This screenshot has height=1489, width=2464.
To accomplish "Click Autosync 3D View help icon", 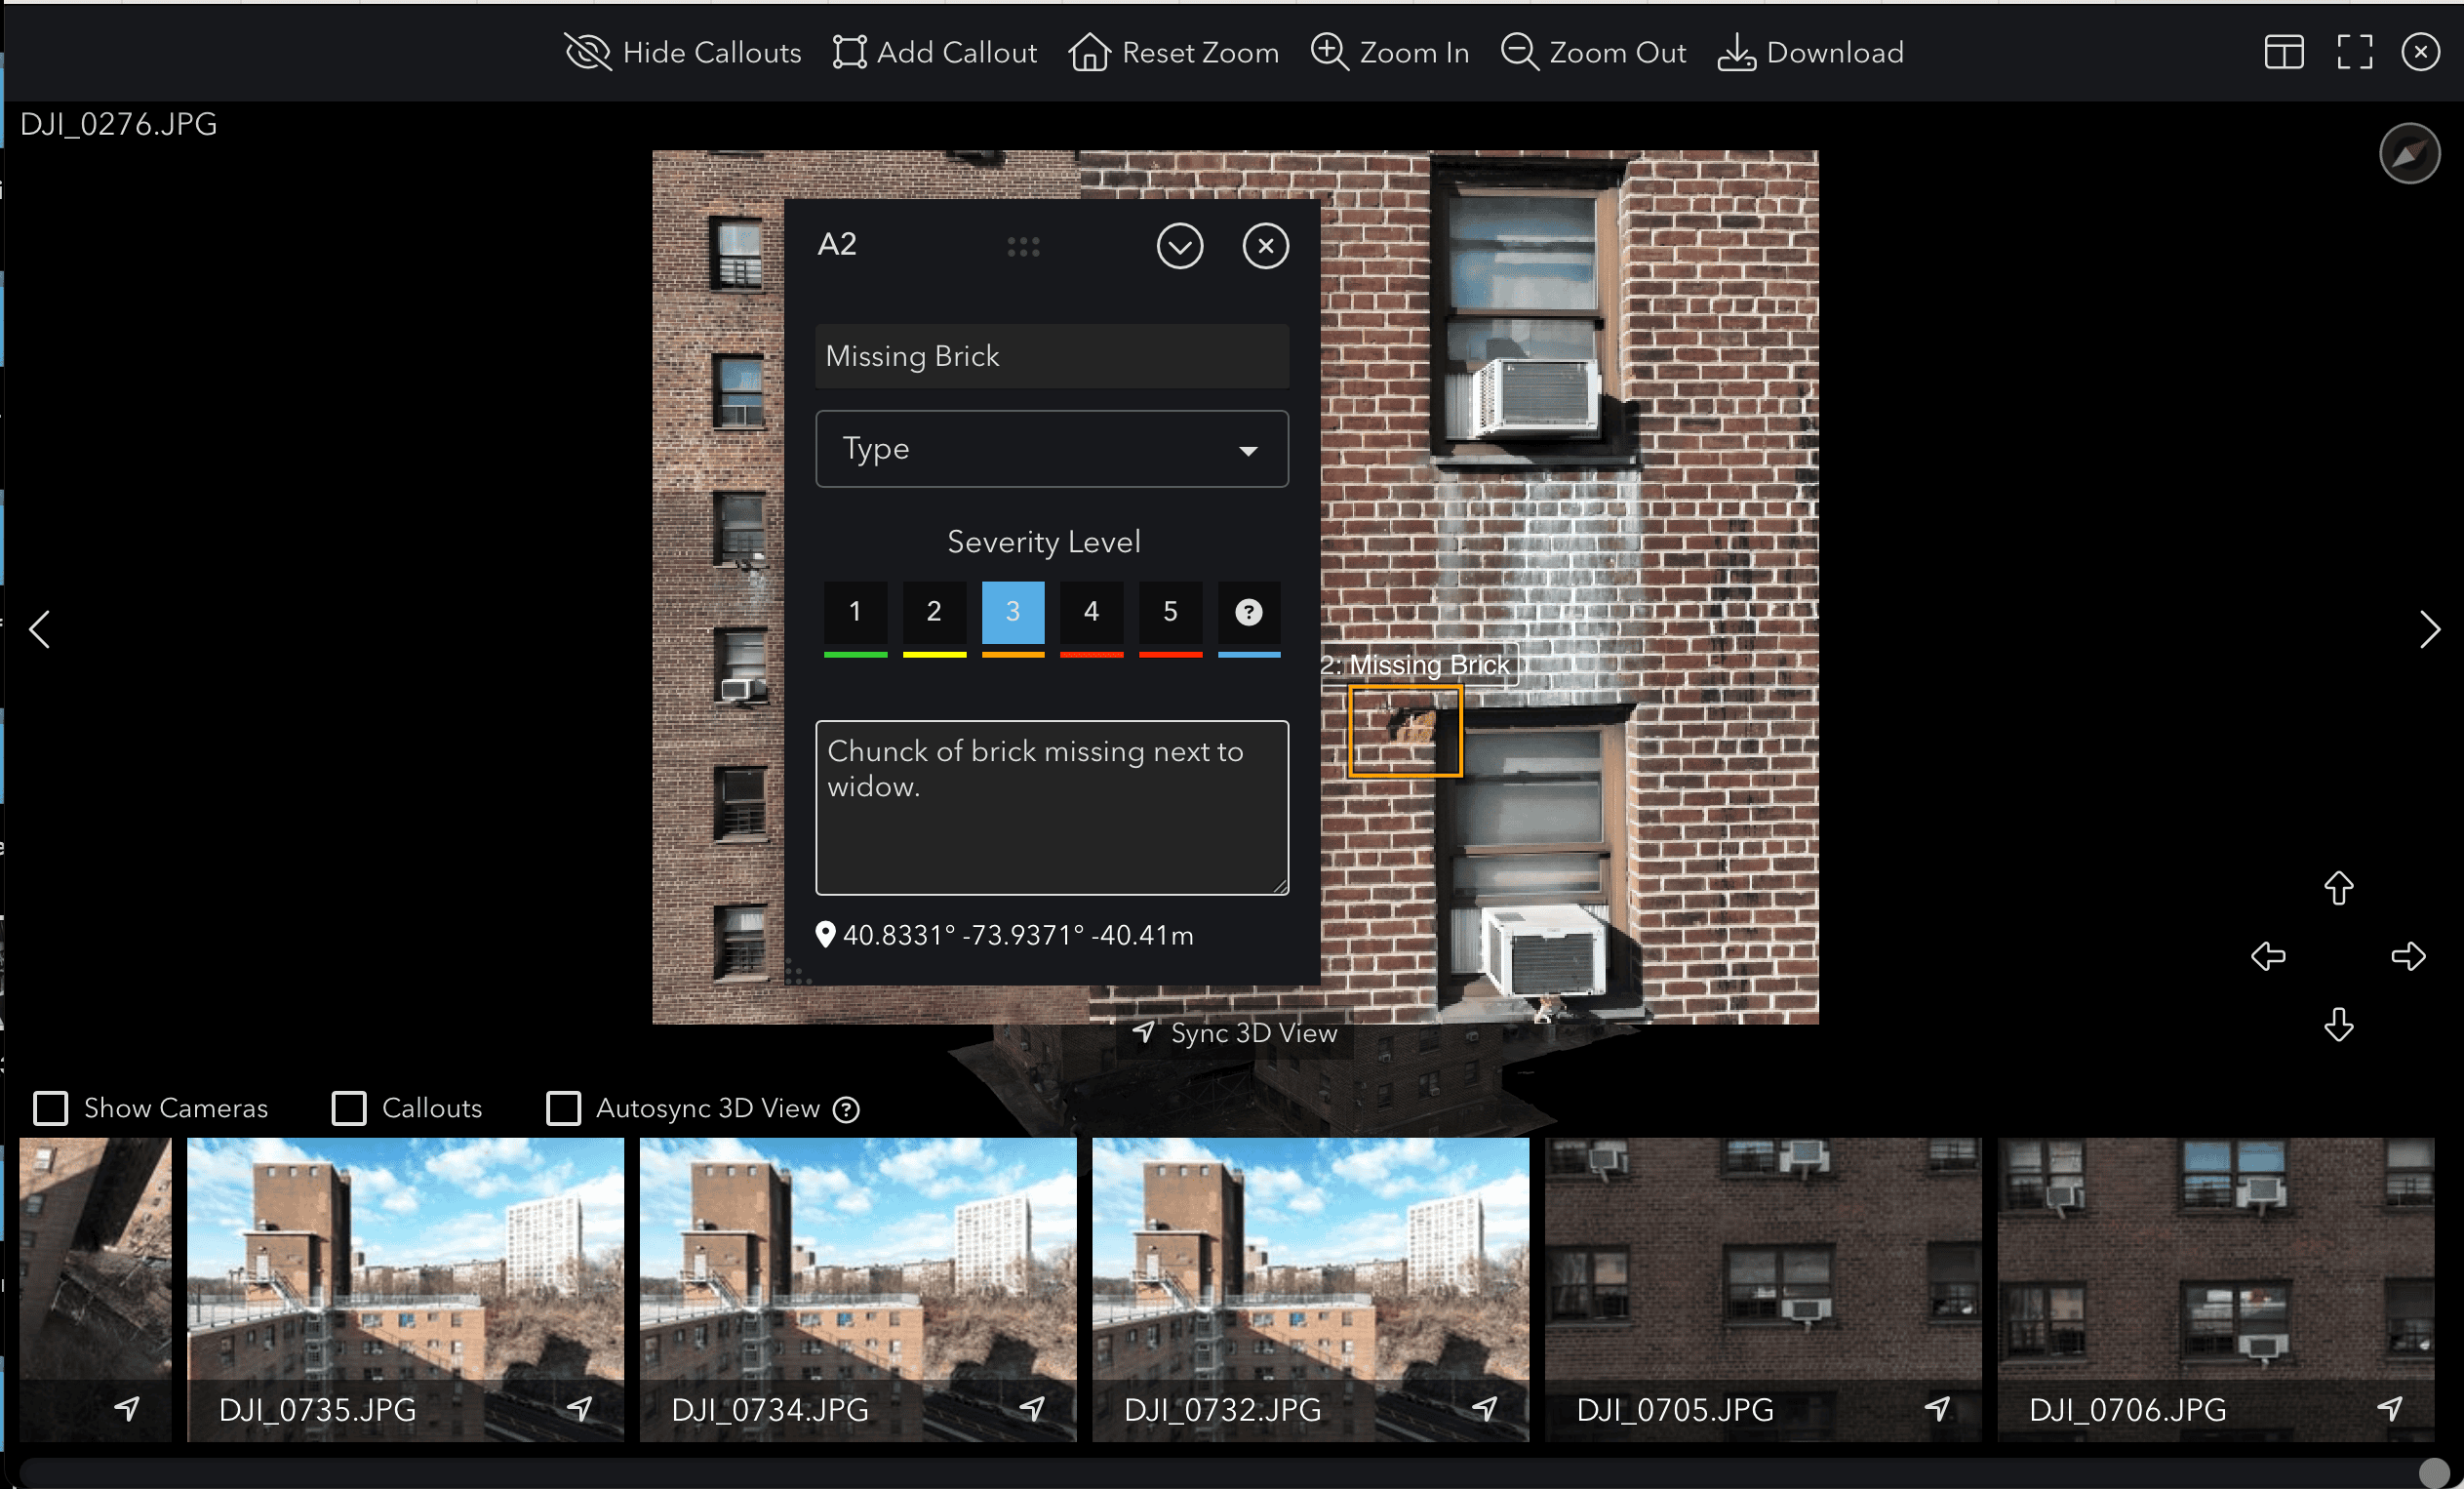I will [846, 1110].
